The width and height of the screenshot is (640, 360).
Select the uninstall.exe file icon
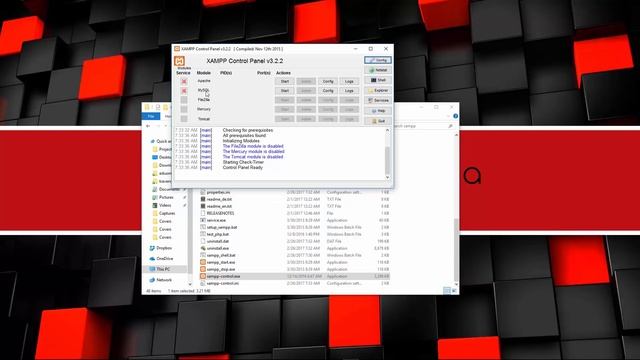coord(203,248)
